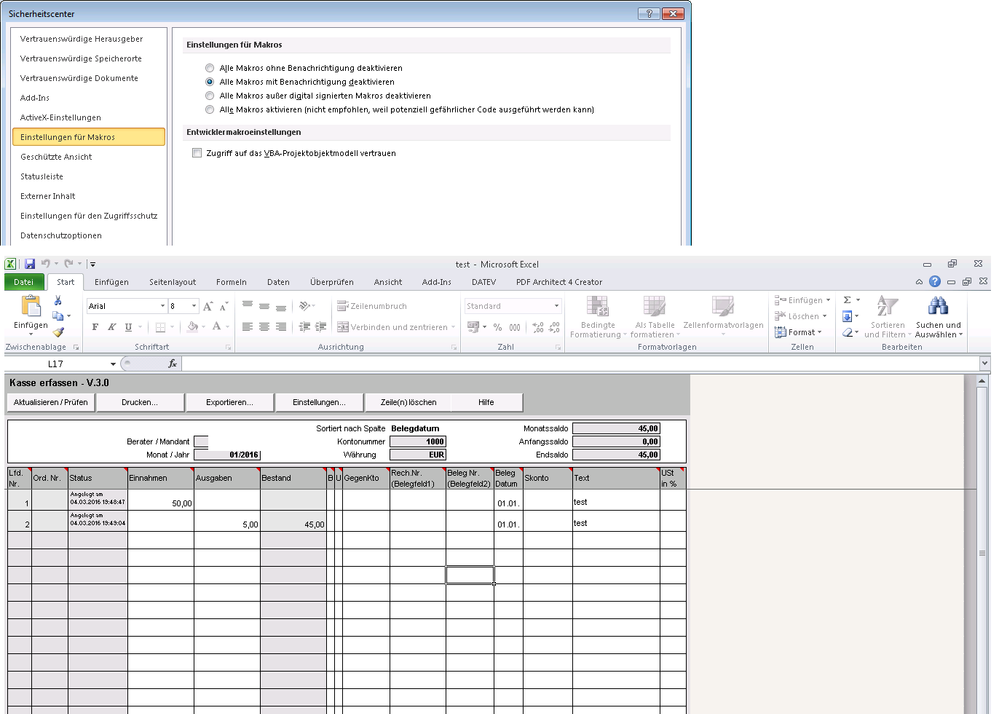Viewport: 999px width, 714px height.
Task: Click the Sicherheitscenter help question mark button
Action: (x=649, y=13)
